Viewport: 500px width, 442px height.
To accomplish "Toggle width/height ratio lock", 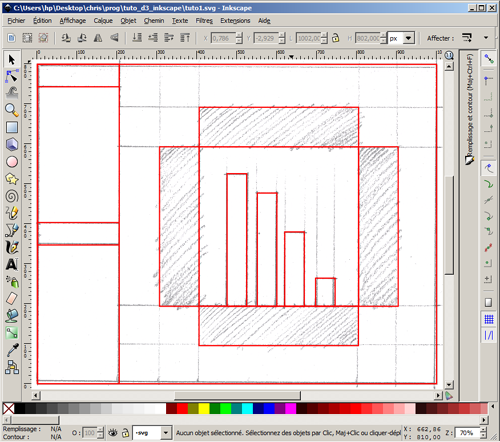I will [x=336, y=38].
